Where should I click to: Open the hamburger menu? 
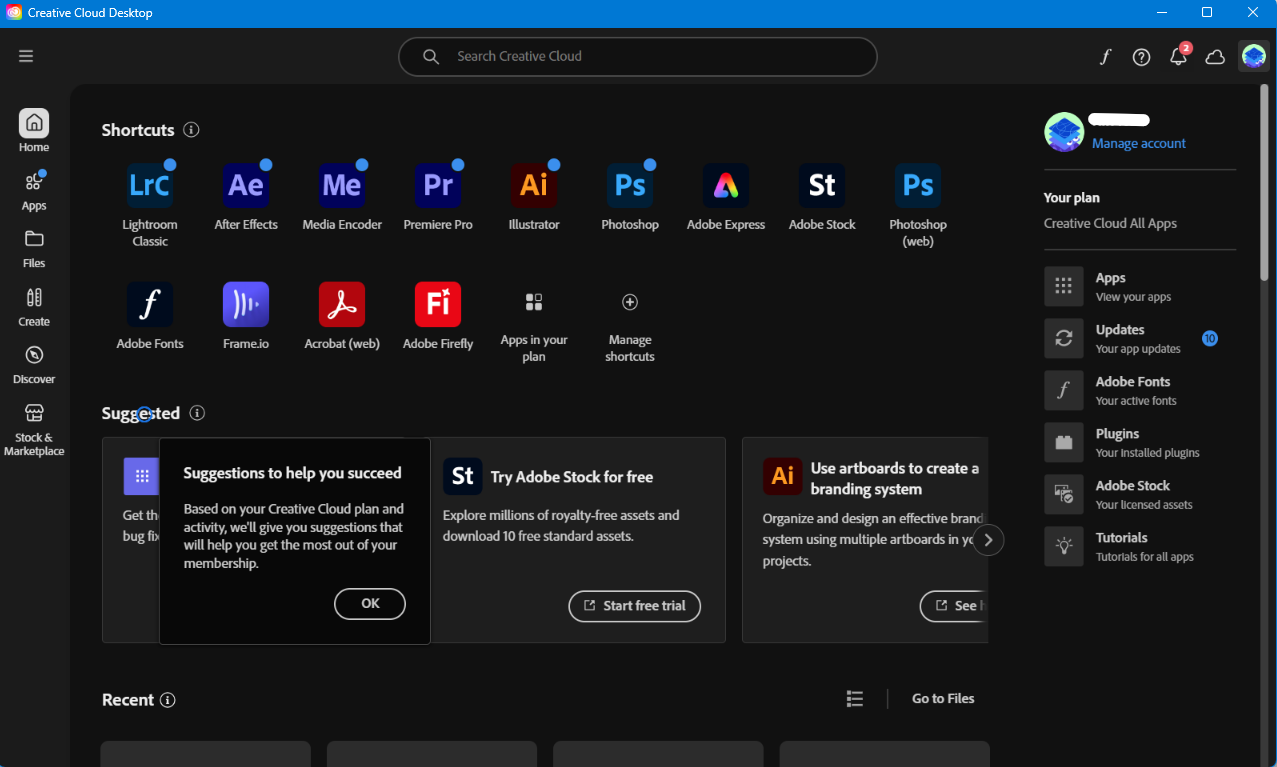26,56
